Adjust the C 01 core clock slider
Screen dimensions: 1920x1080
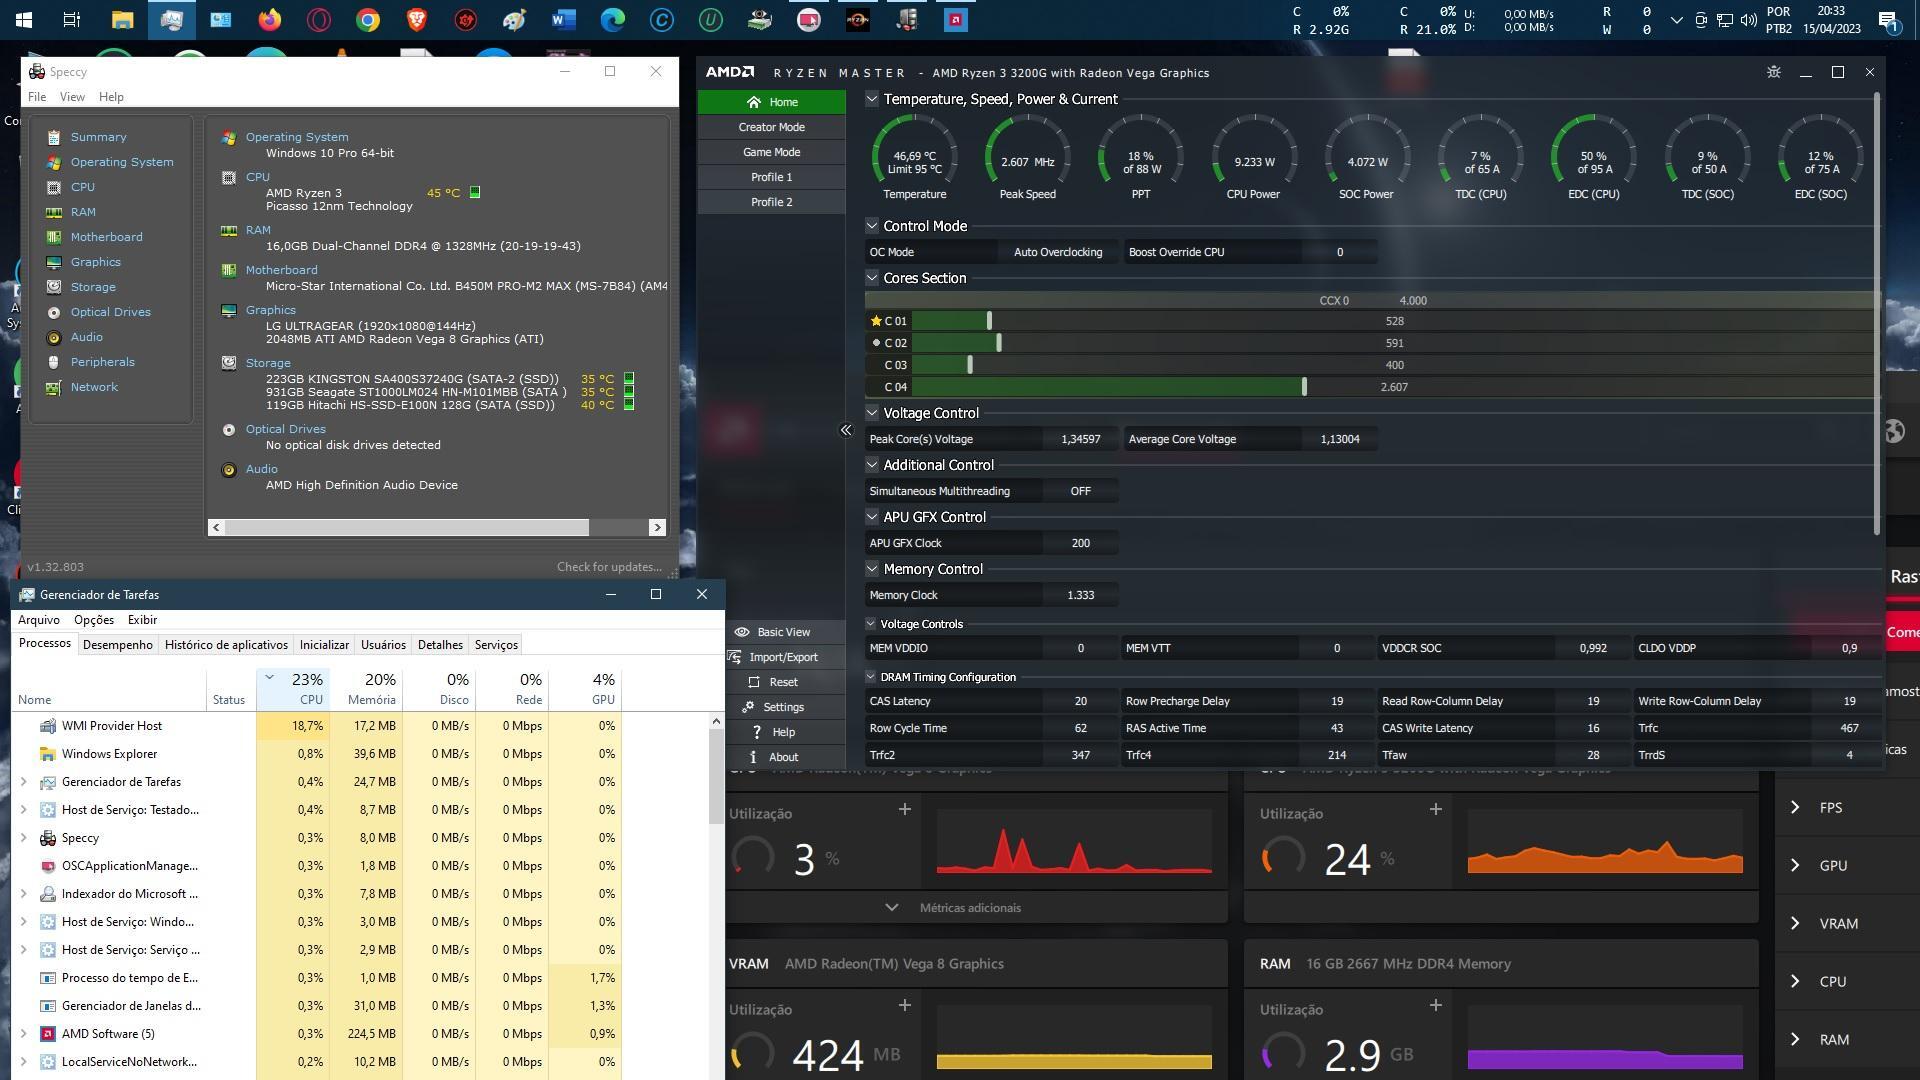(x=989, y=321)
